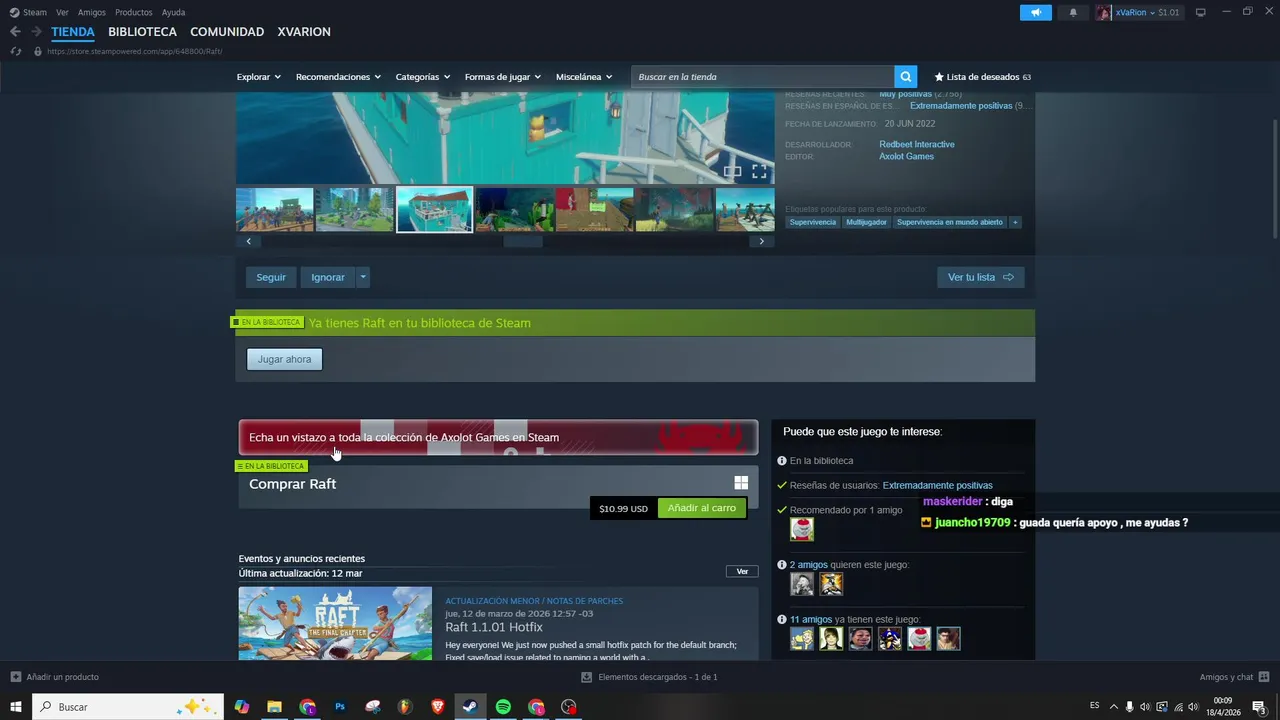Click the plus button after the tags
The height and width of the screenshot is (720, 1280).
point(1015,222)
